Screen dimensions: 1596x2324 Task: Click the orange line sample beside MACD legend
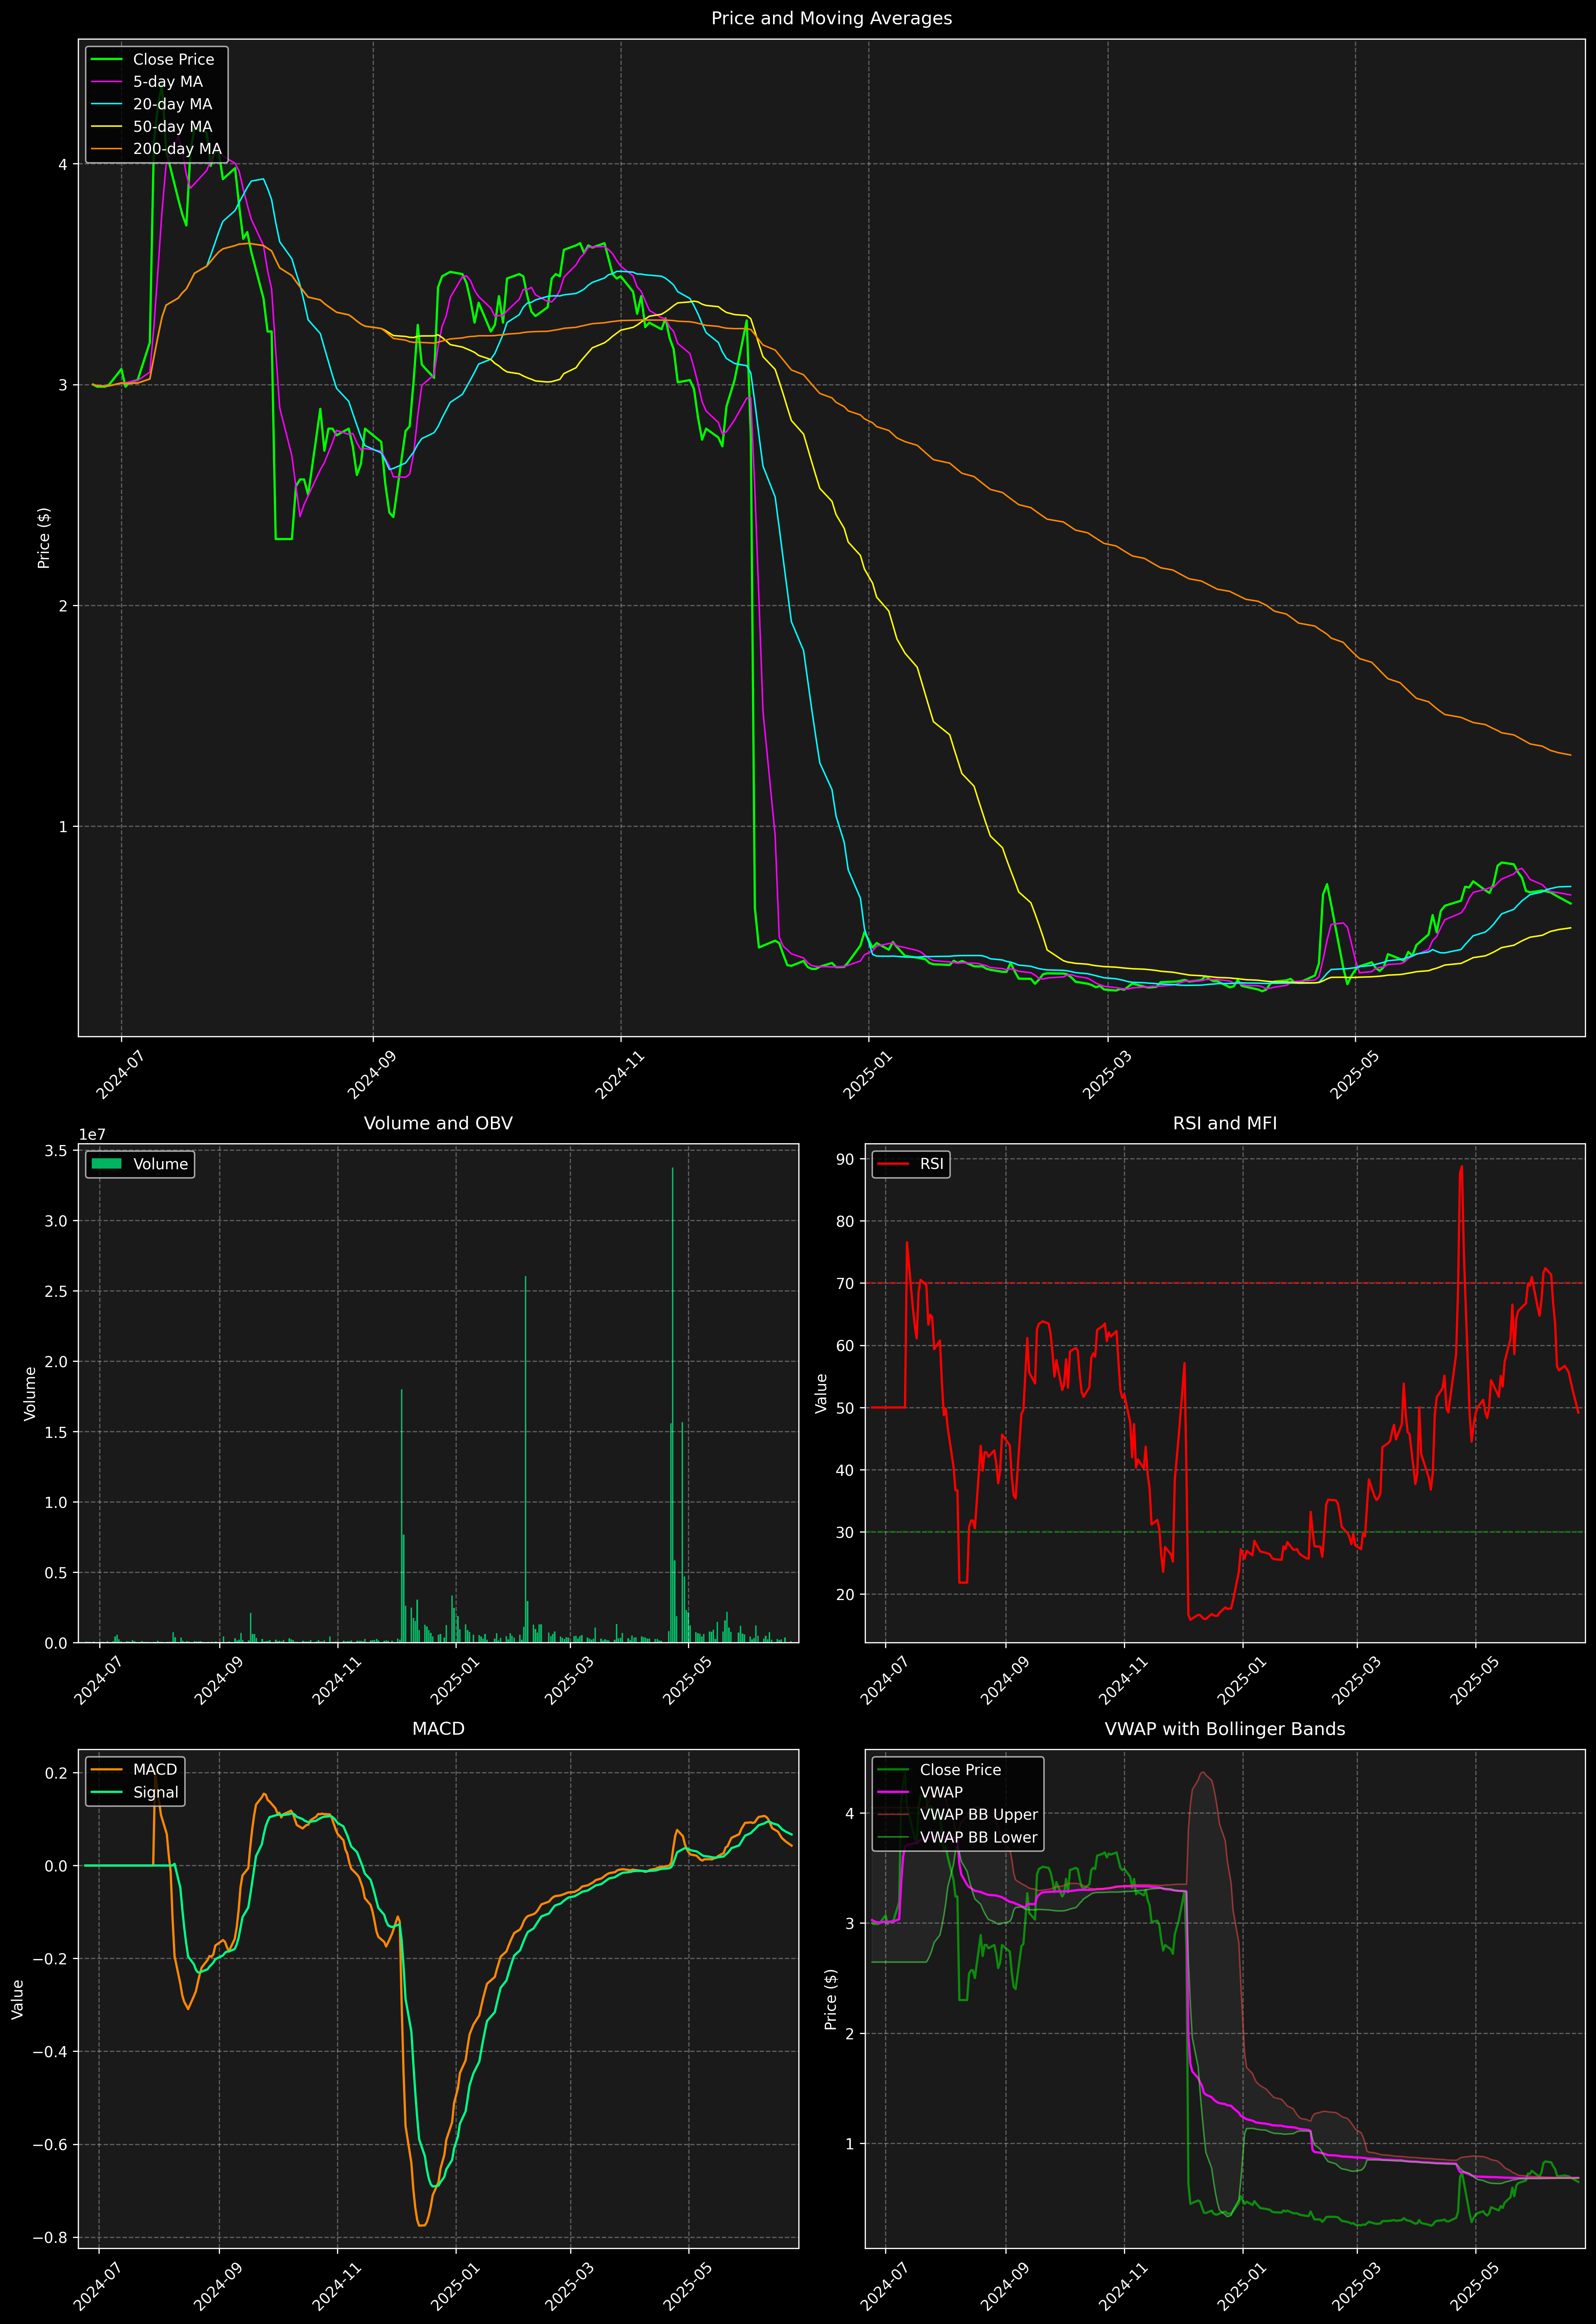pyautogui.click(x=106, y=1770)
